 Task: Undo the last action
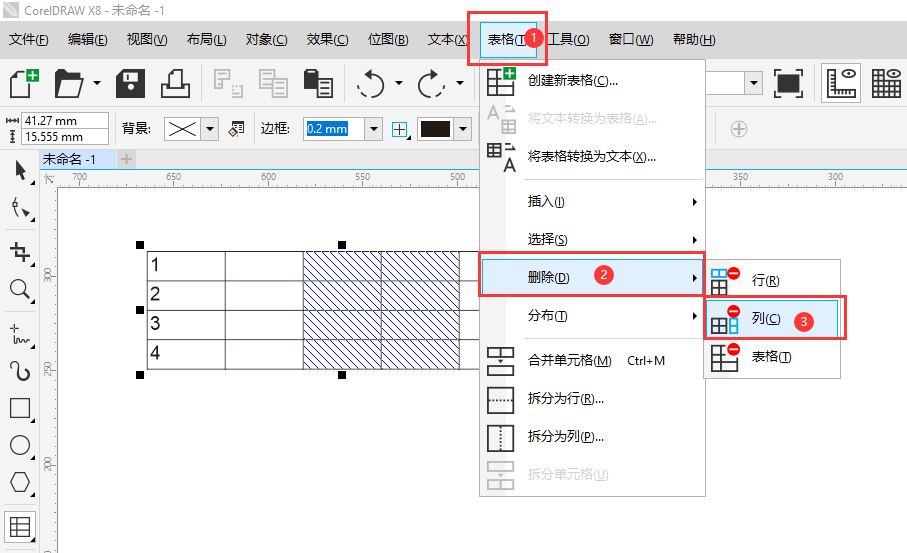tap(370, 83)
